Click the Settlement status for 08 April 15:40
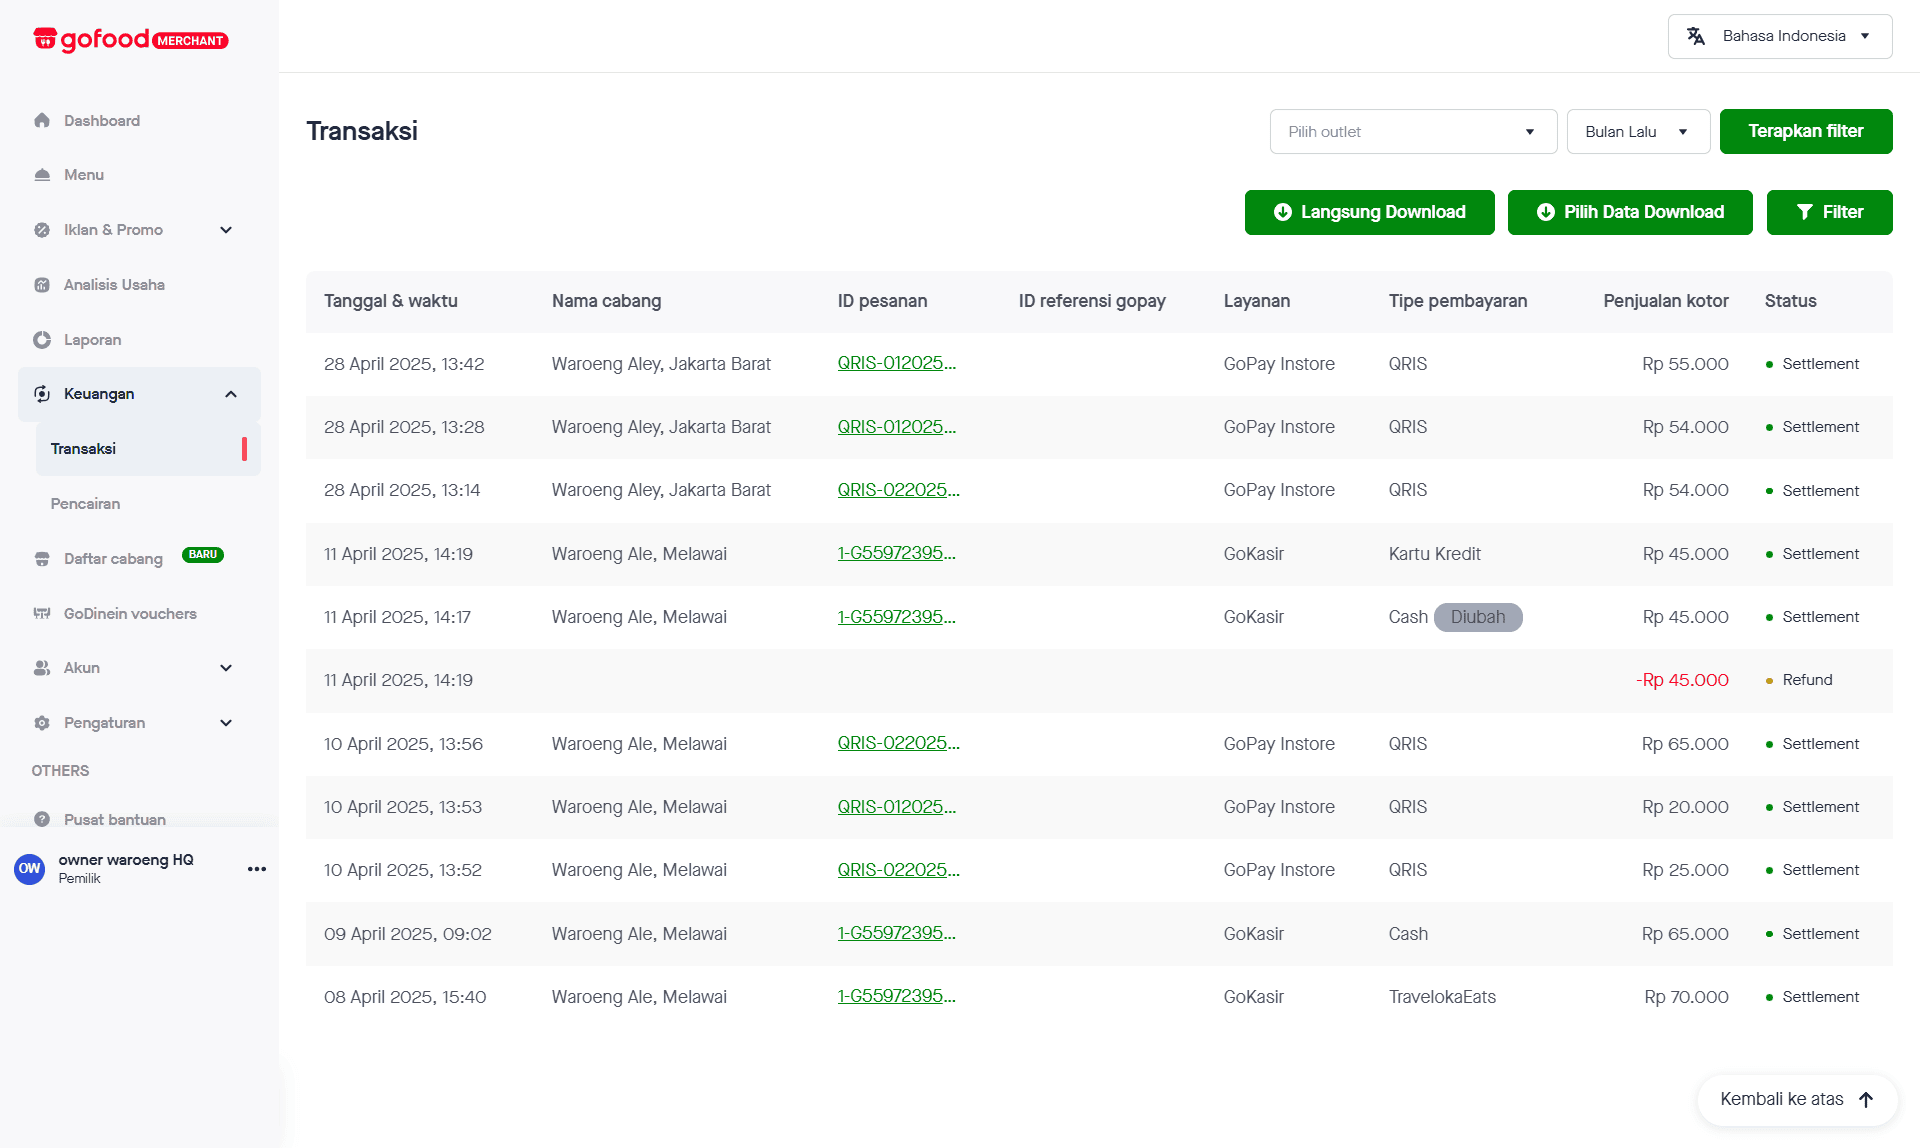The image size is (1920, 1148). tap(1820, 997)
